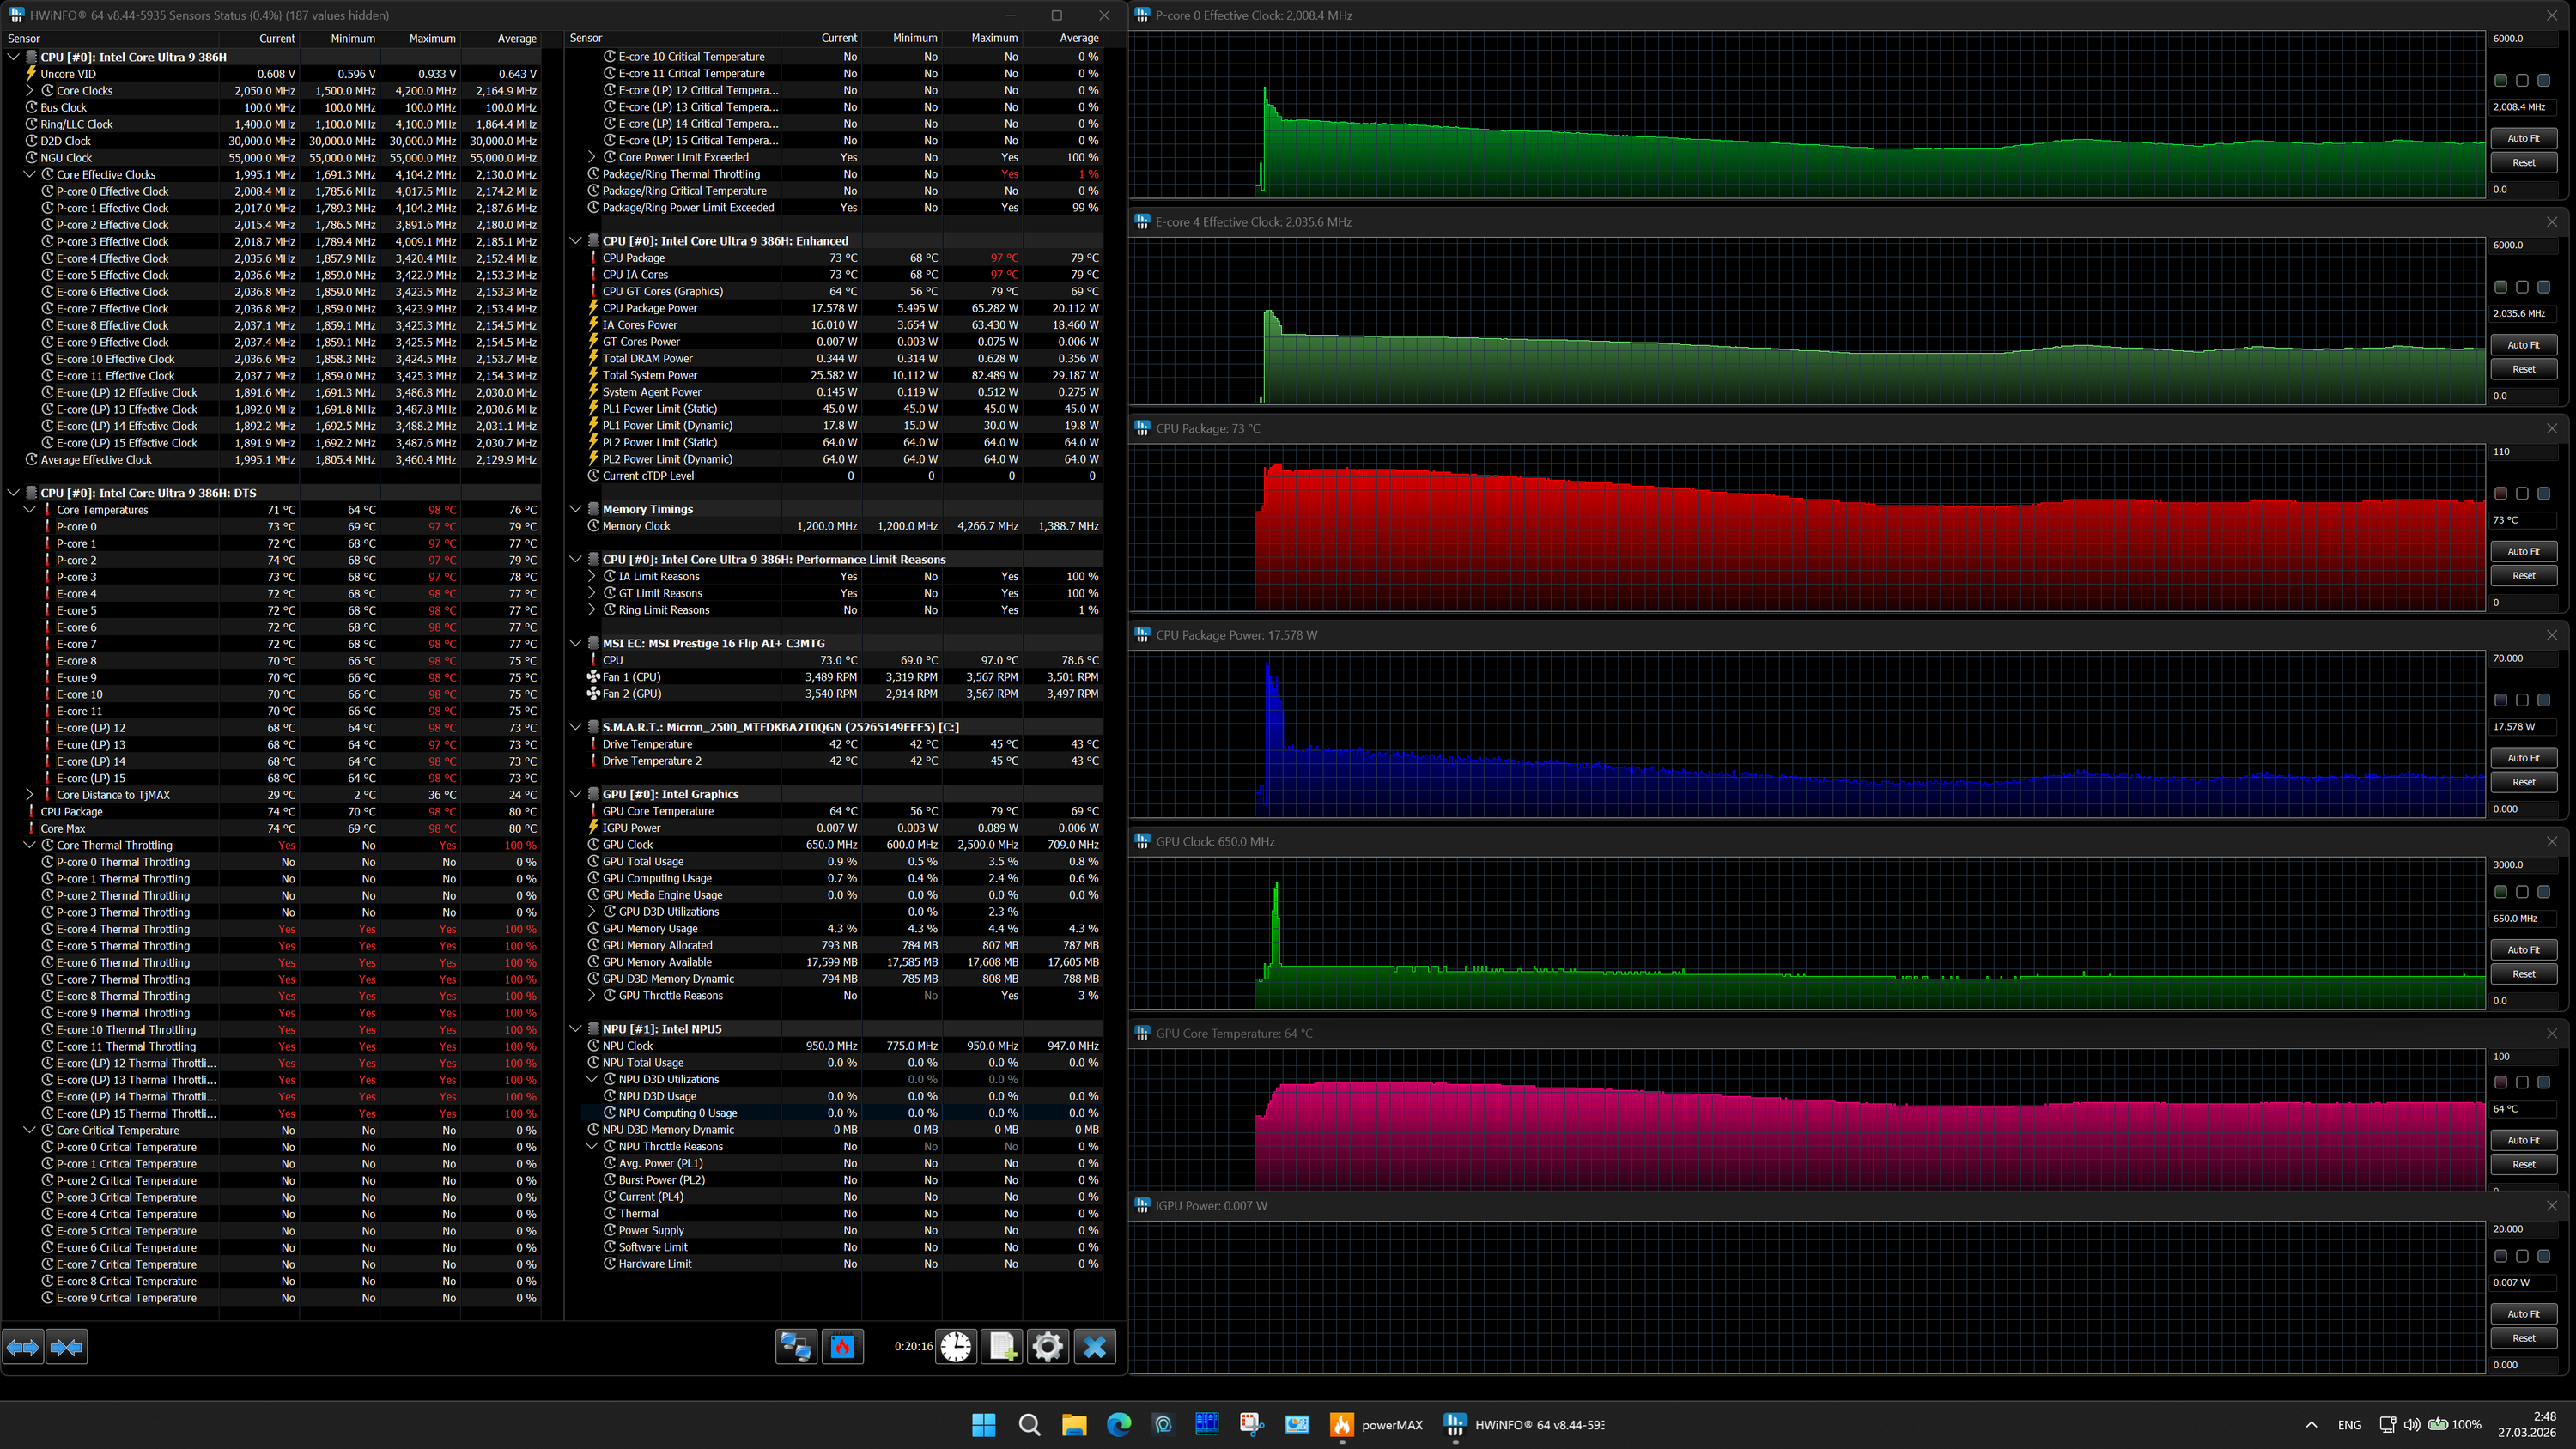Open sensor settings gear icon

(x=1047, y=1346)
